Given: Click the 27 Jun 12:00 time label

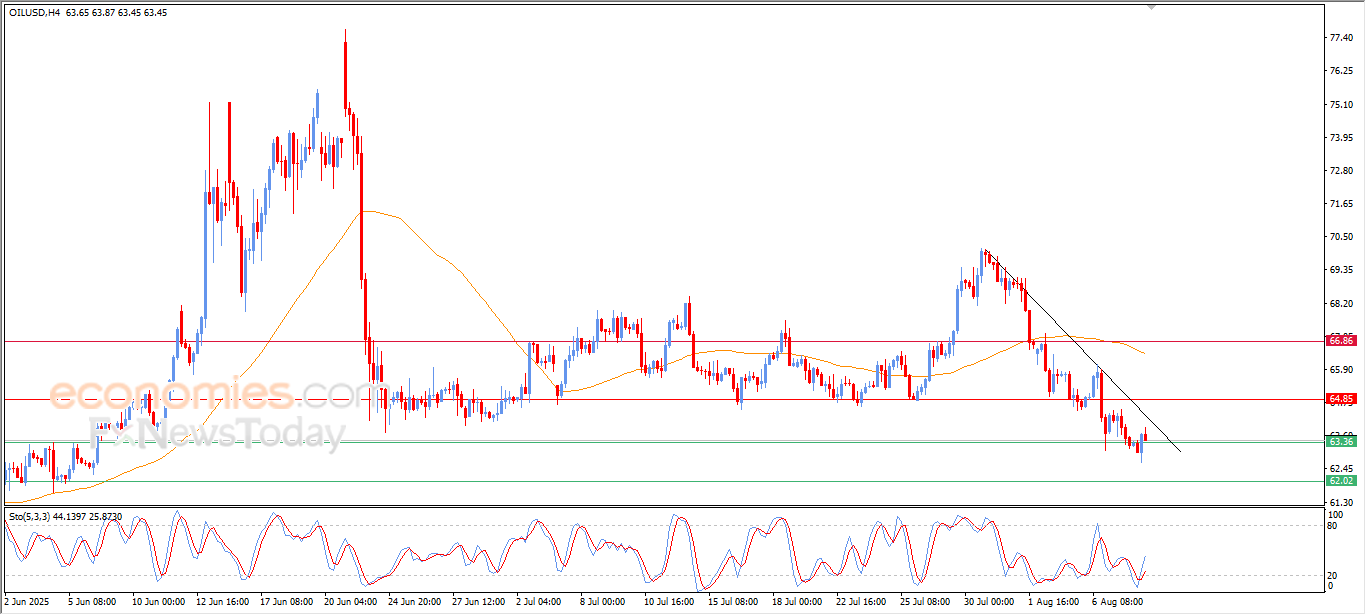Looking at the screenshot, I should (x=481, y=602).
